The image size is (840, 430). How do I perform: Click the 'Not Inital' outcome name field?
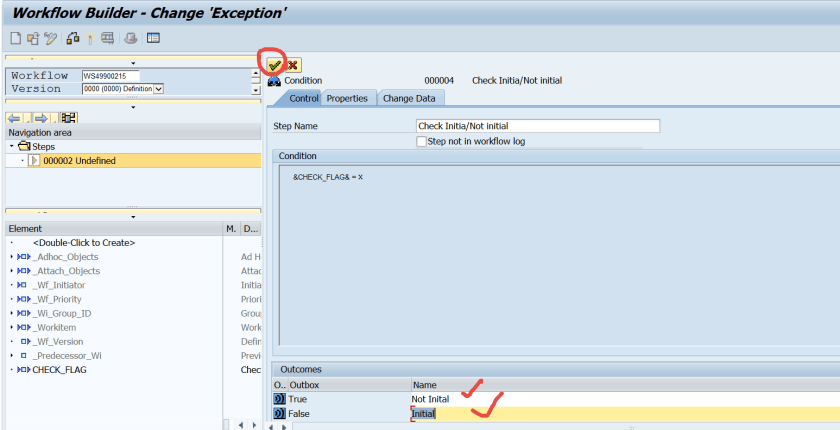tap(625, 399)
